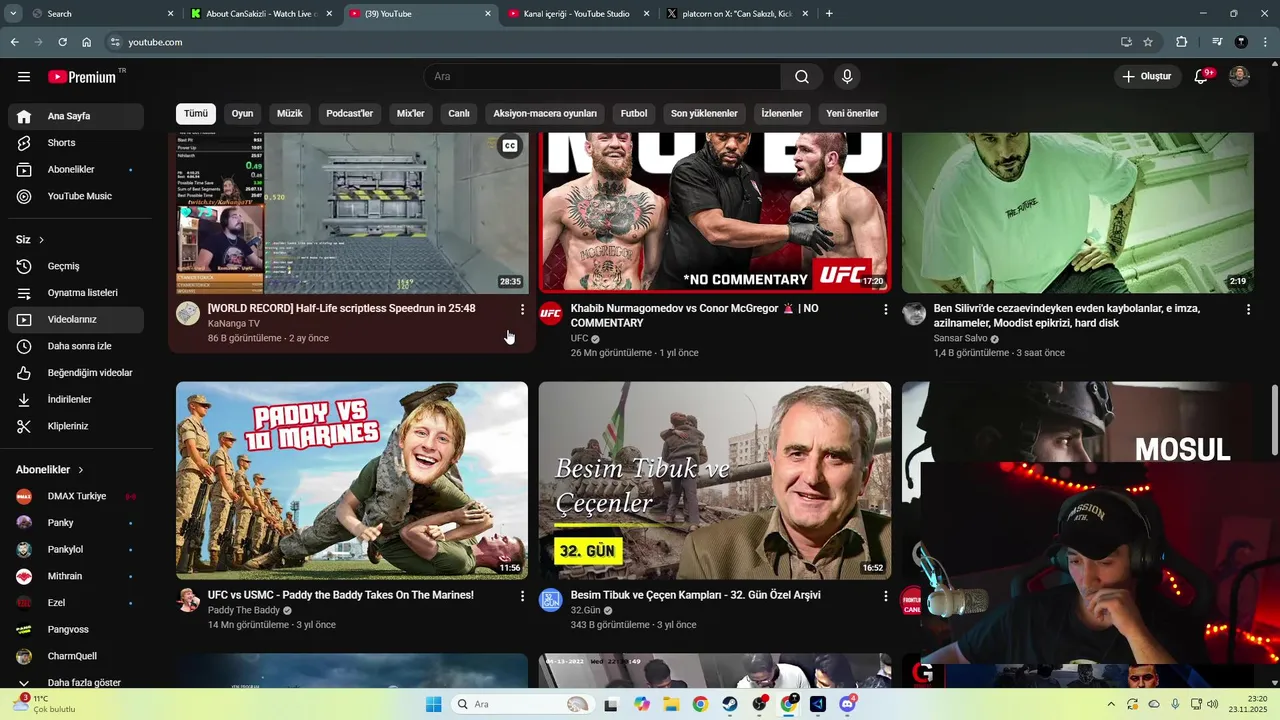Select the Futbol filter chip
The width and height of the screenshot is (1280, 720).
pos(634,113)
